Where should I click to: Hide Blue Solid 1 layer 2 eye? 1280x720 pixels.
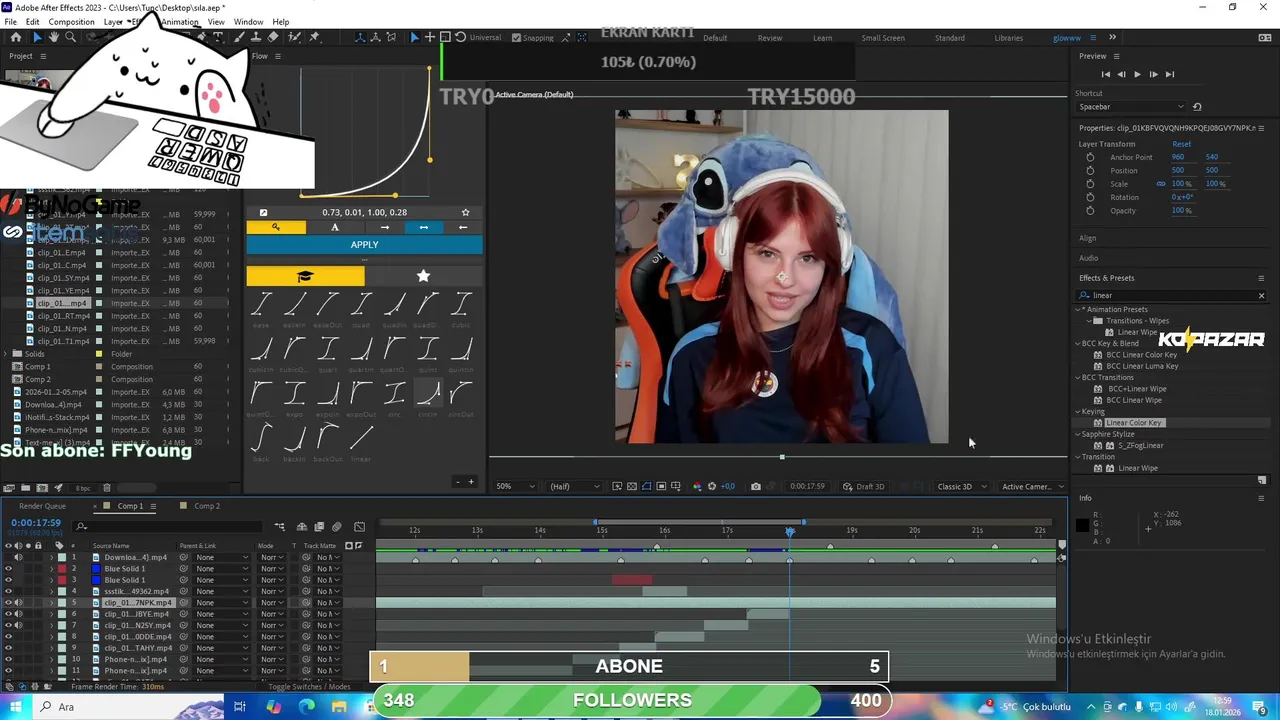click(x=8, y=569)
